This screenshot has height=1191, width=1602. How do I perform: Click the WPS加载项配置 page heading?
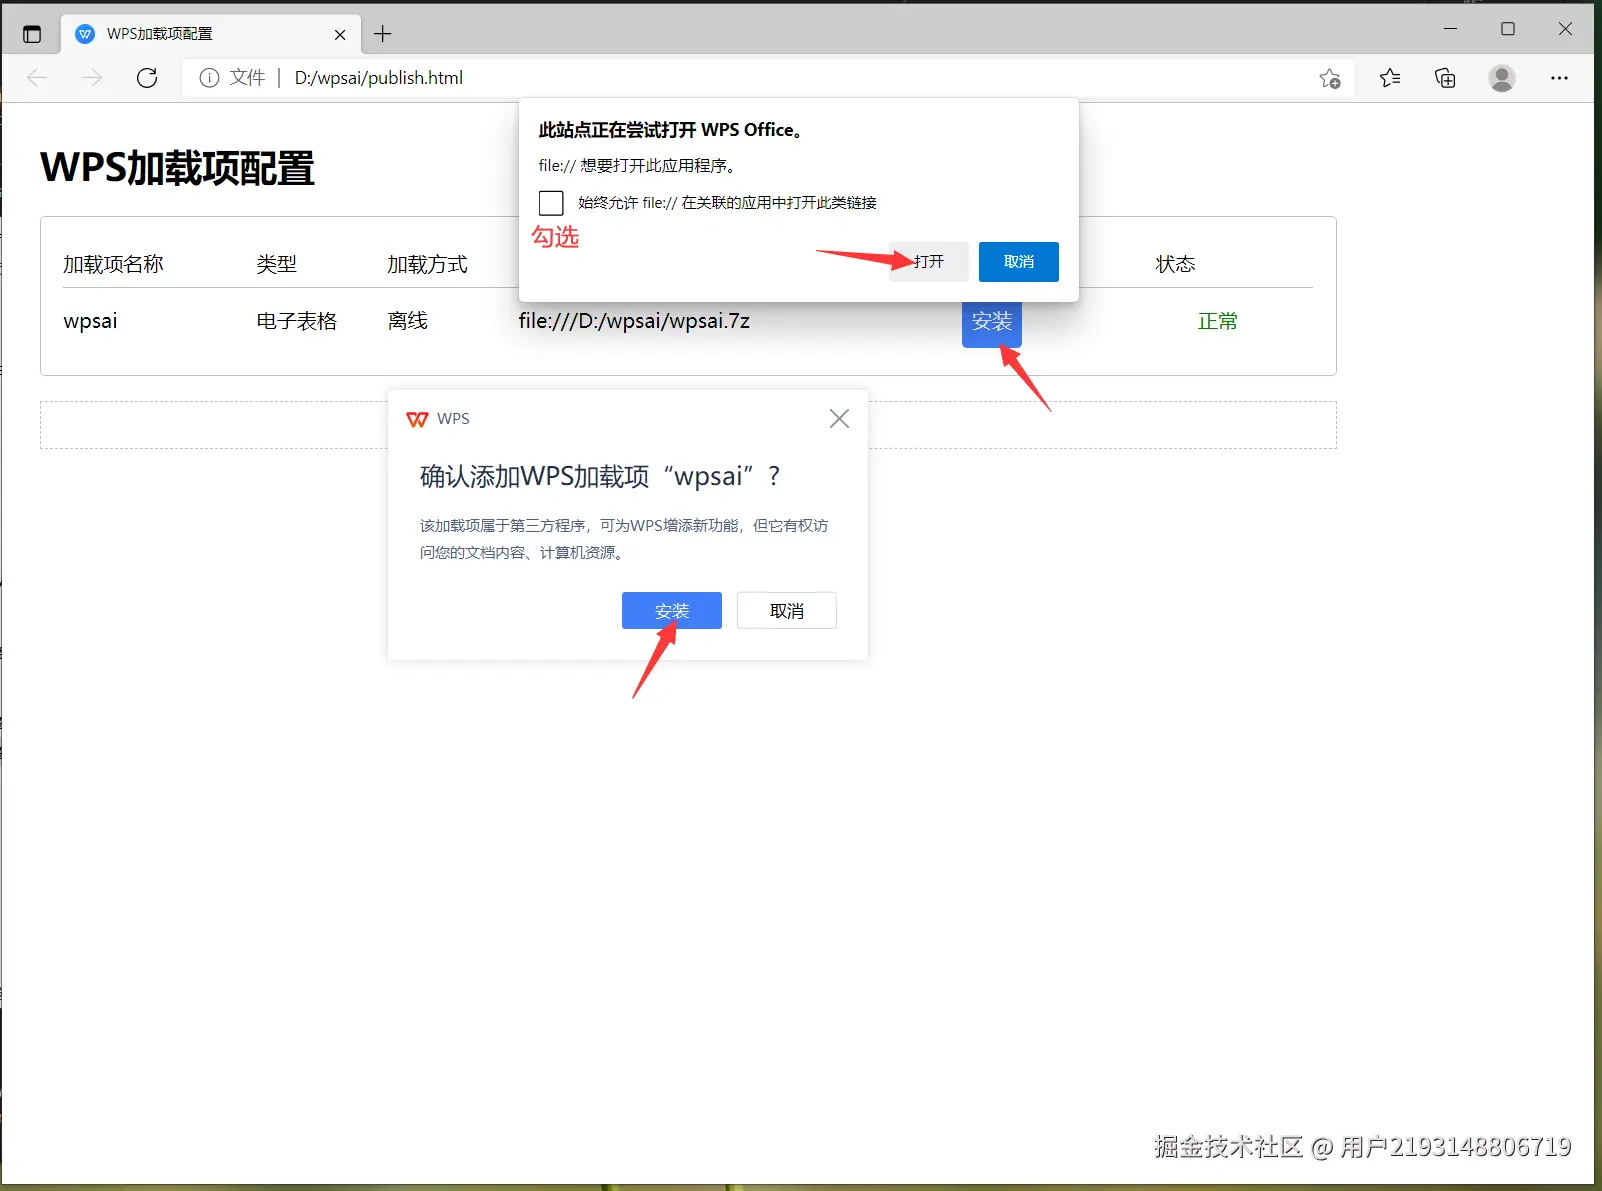point(178,168)
